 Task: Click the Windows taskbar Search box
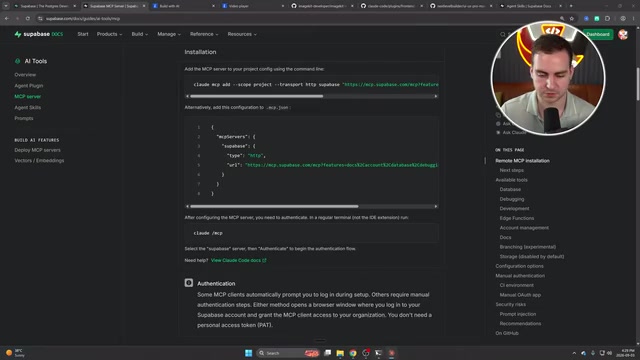(288, 353)
